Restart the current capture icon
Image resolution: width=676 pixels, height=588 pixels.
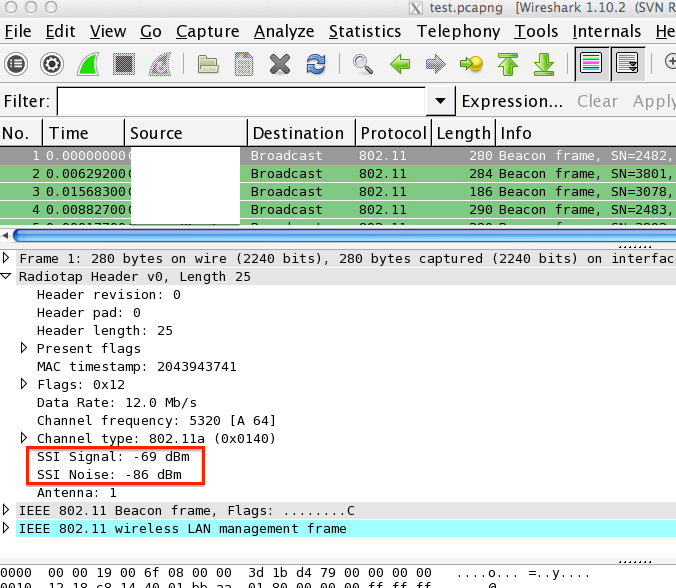pos(160,64)
